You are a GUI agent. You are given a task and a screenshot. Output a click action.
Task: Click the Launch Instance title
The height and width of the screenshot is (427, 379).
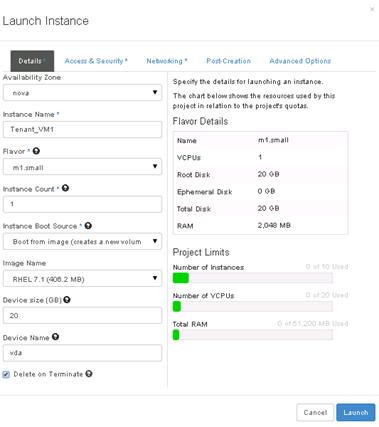pos(46,21)
